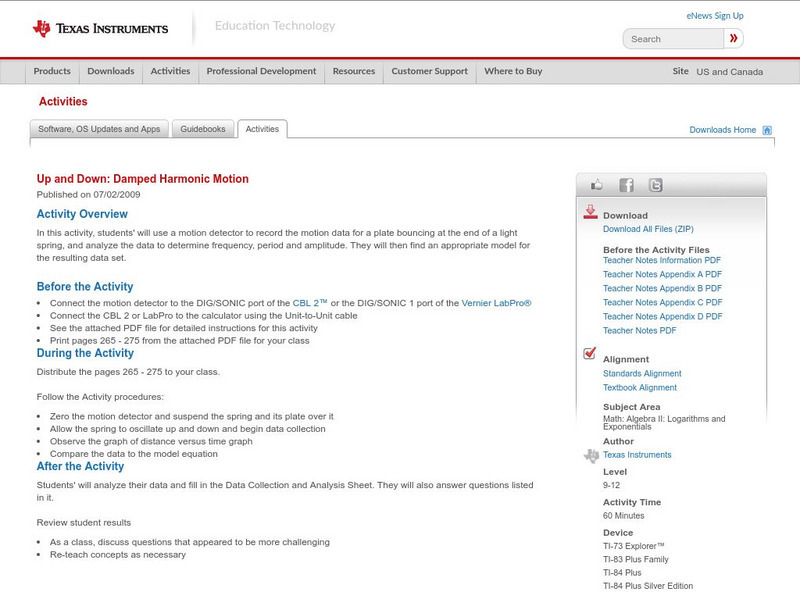Open the Customer Support menu
800x592 pixels.
click(430, 71)
